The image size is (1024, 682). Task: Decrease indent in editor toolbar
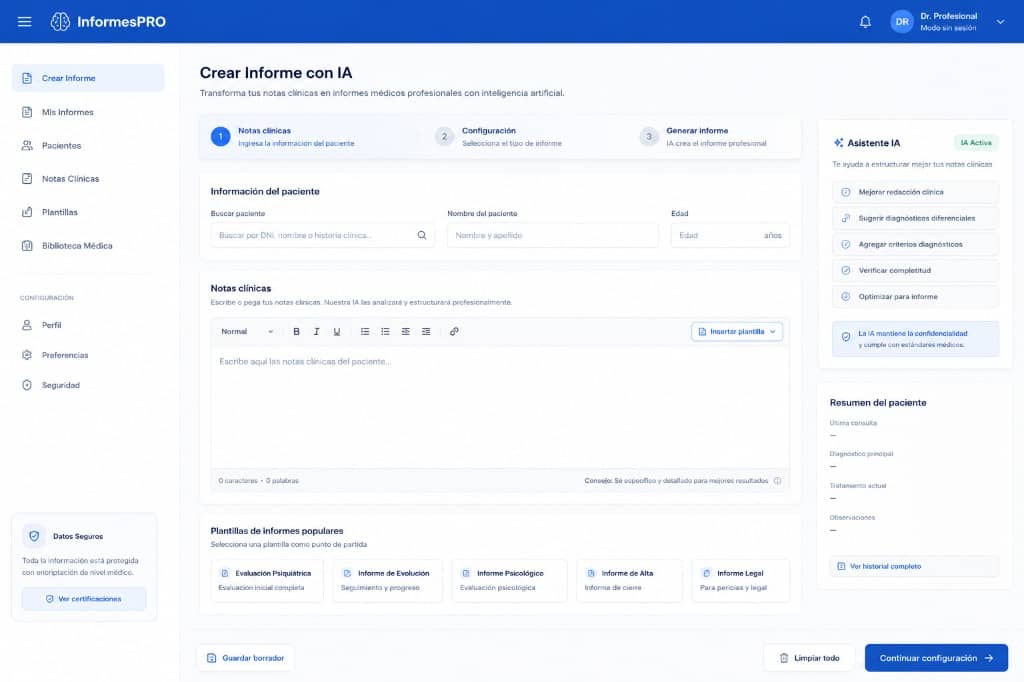click(x=406, y=331)
